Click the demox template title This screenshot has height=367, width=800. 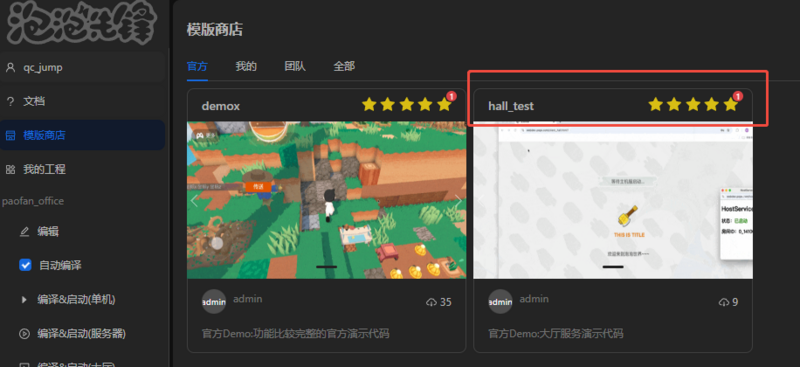click(x=220, y=106)
